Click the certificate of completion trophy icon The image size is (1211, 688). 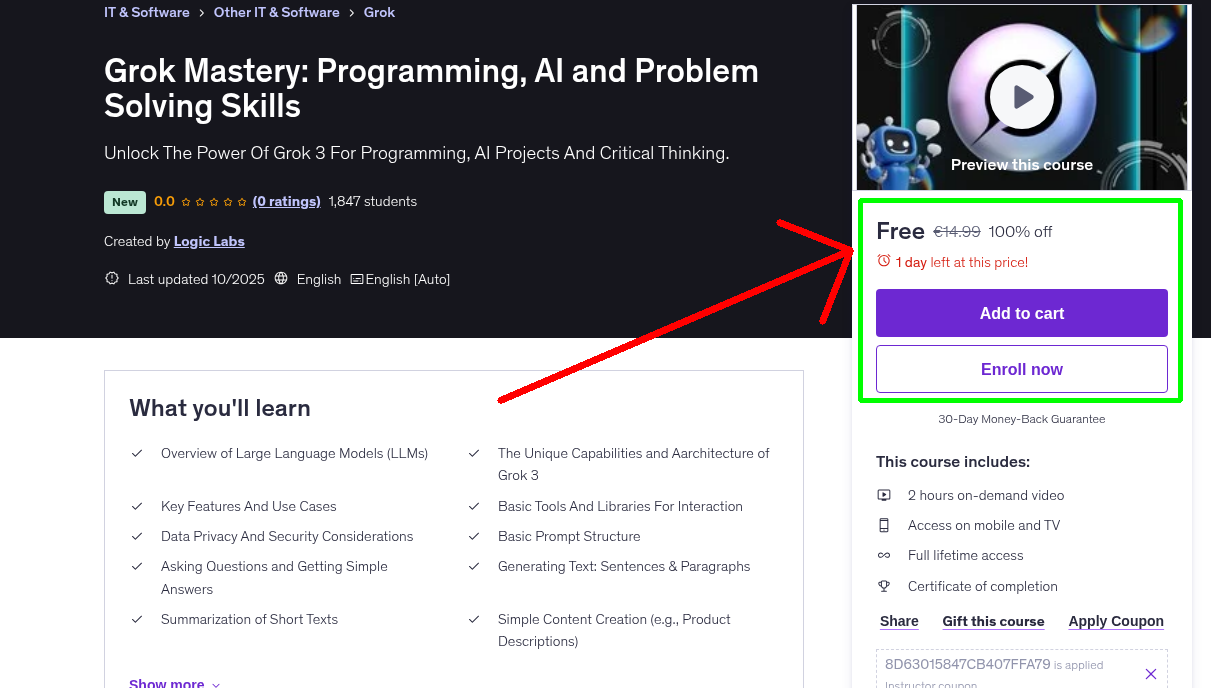(884, 586)
